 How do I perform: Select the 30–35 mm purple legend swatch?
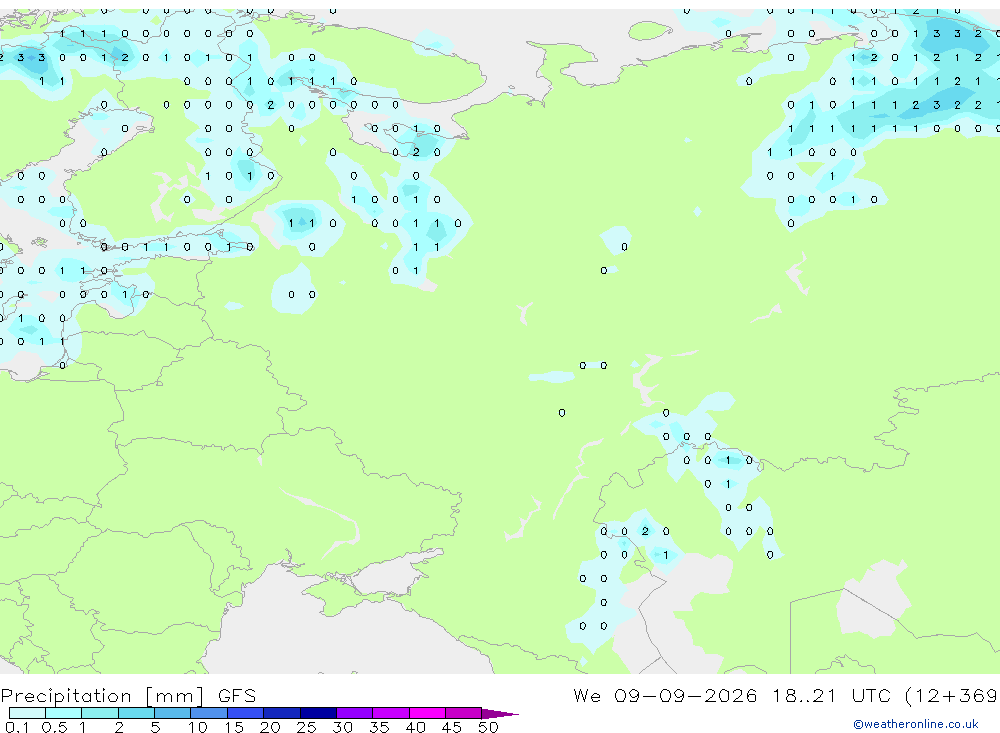pos(355,713)
